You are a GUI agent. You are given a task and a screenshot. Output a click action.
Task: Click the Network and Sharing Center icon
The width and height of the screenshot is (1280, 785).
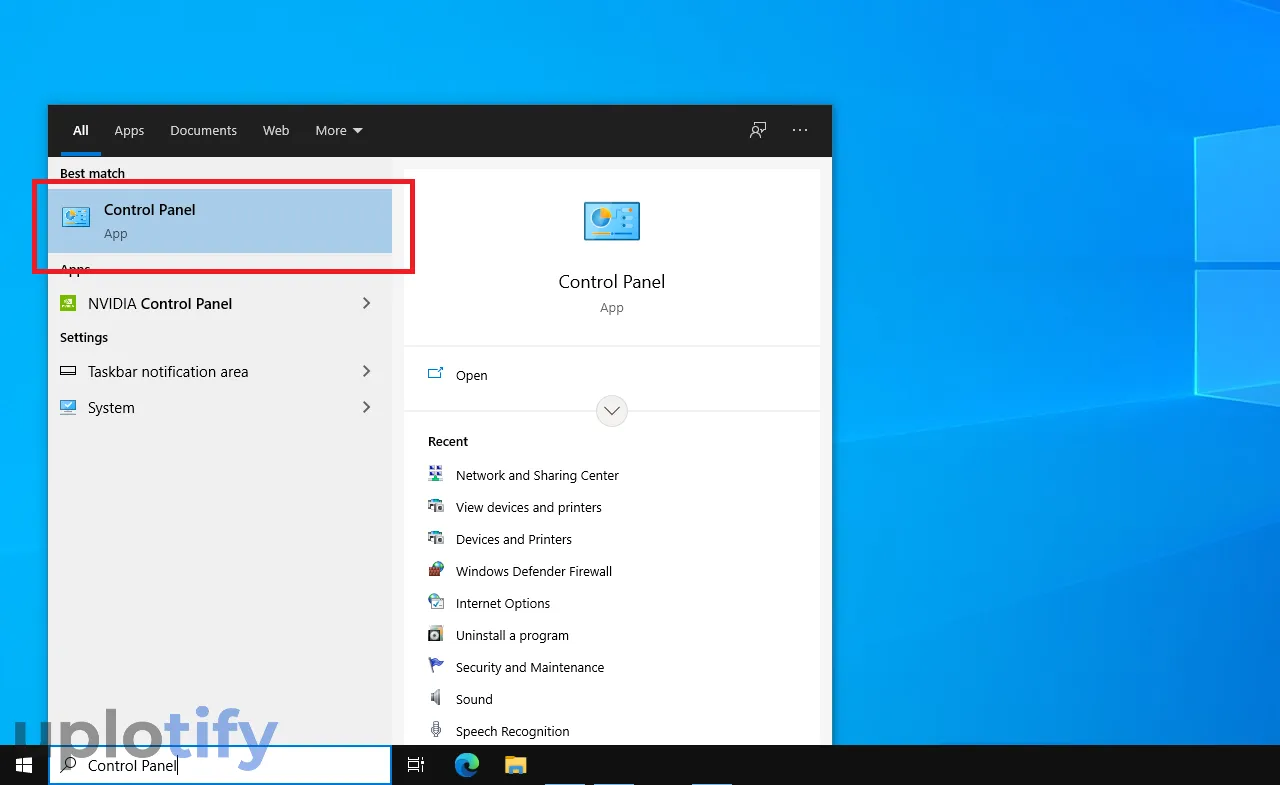[436, 474]
